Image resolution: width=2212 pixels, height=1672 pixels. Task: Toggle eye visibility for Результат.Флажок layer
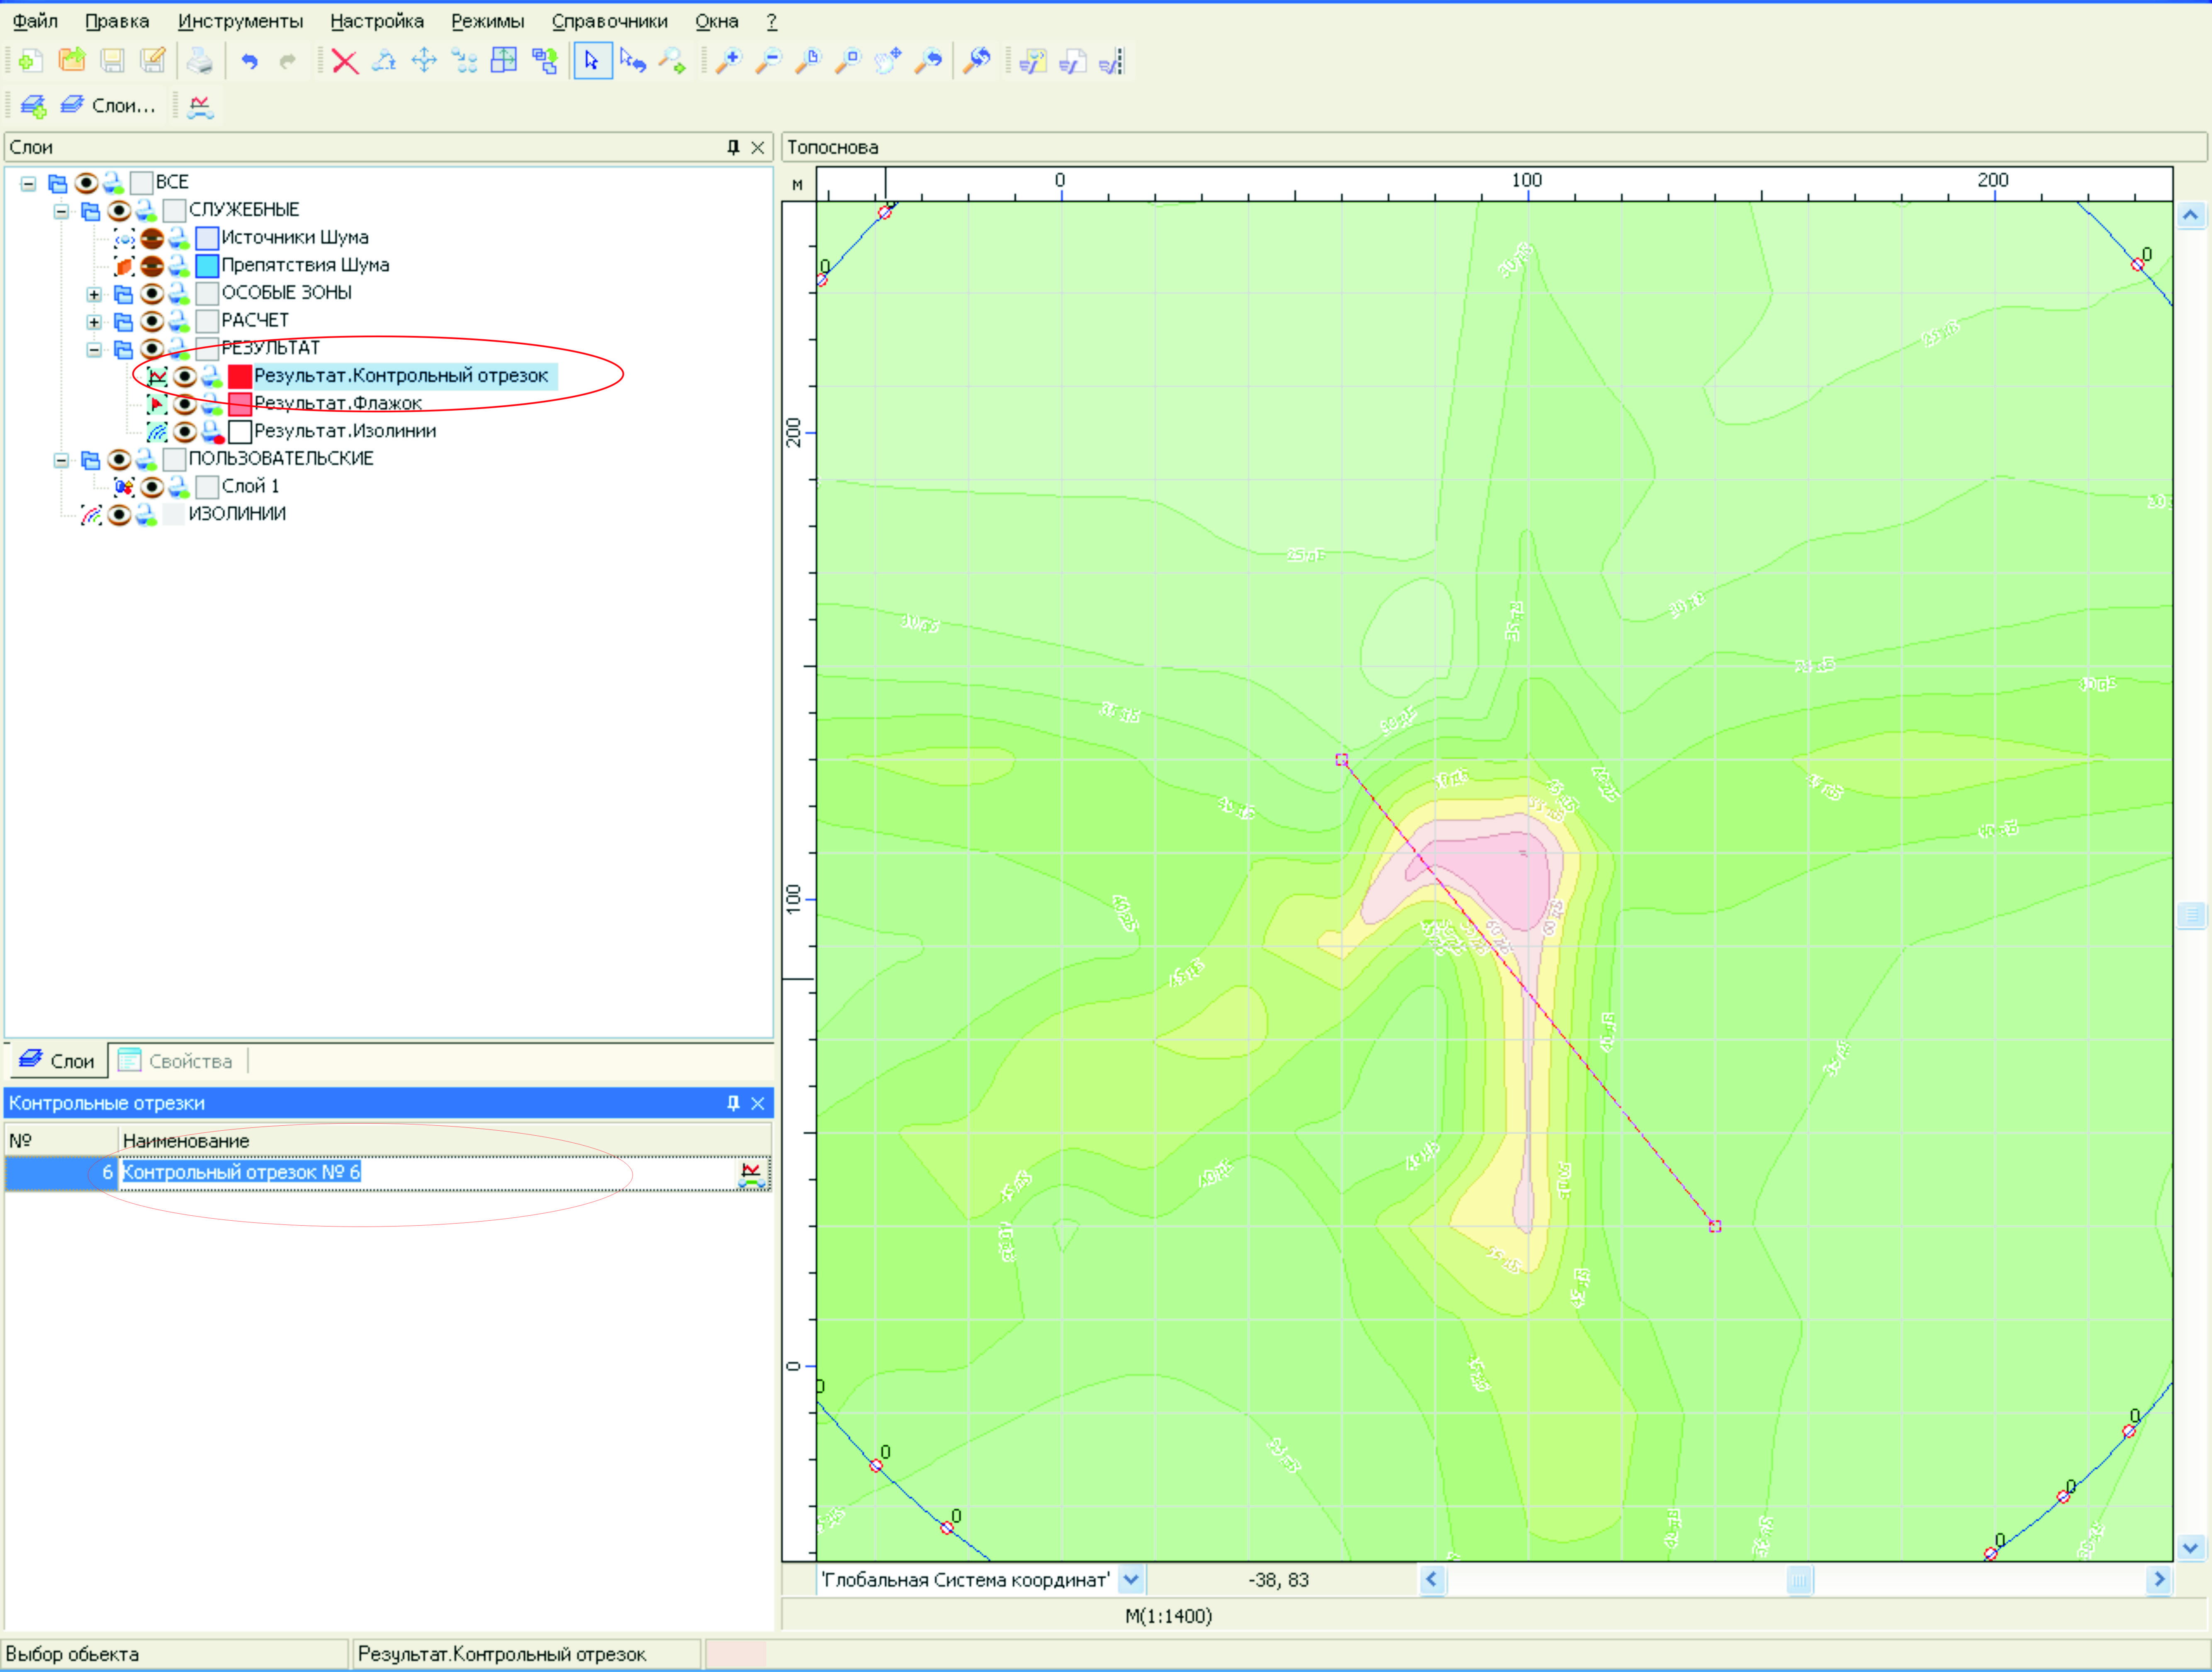click(185, 404)
